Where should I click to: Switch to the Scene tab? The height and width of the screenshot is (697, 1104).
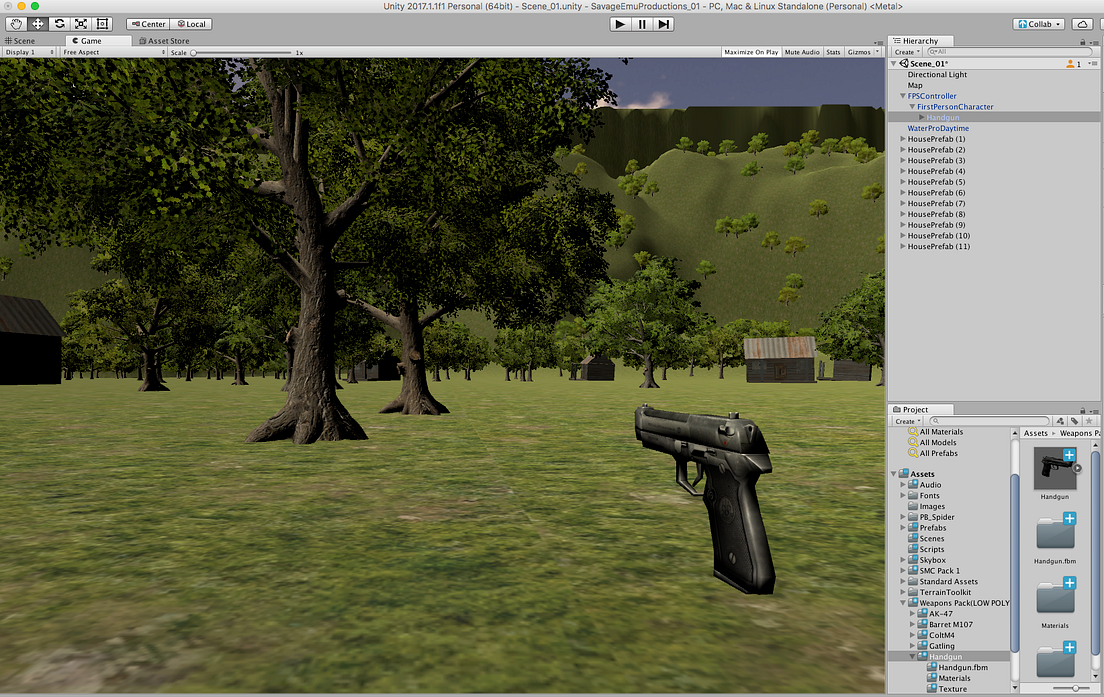pyautogui.click(x=21, y=40)
